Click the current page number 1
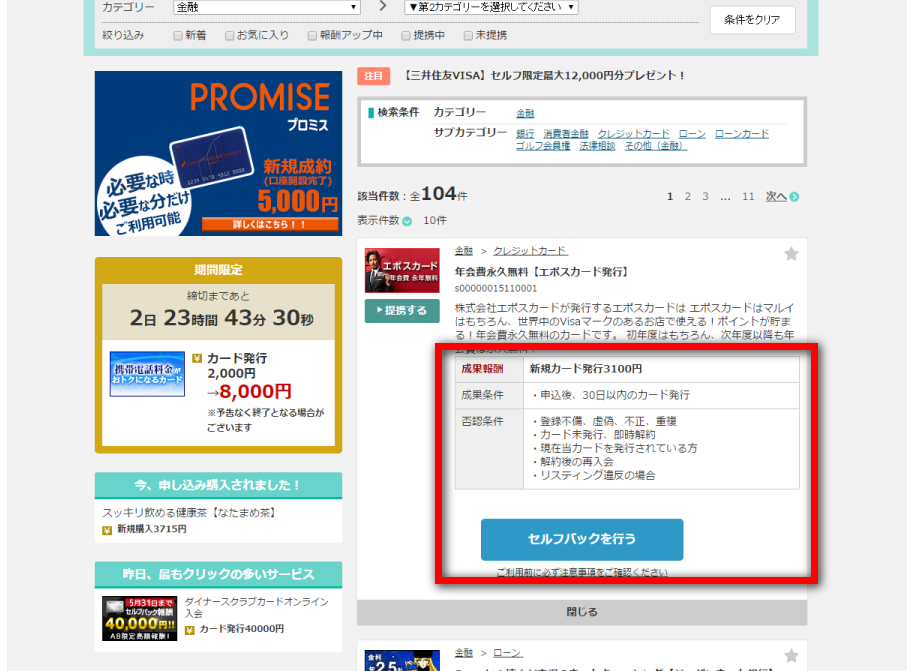The width and height of the screenshot is (911, 671). pos(670,196)
